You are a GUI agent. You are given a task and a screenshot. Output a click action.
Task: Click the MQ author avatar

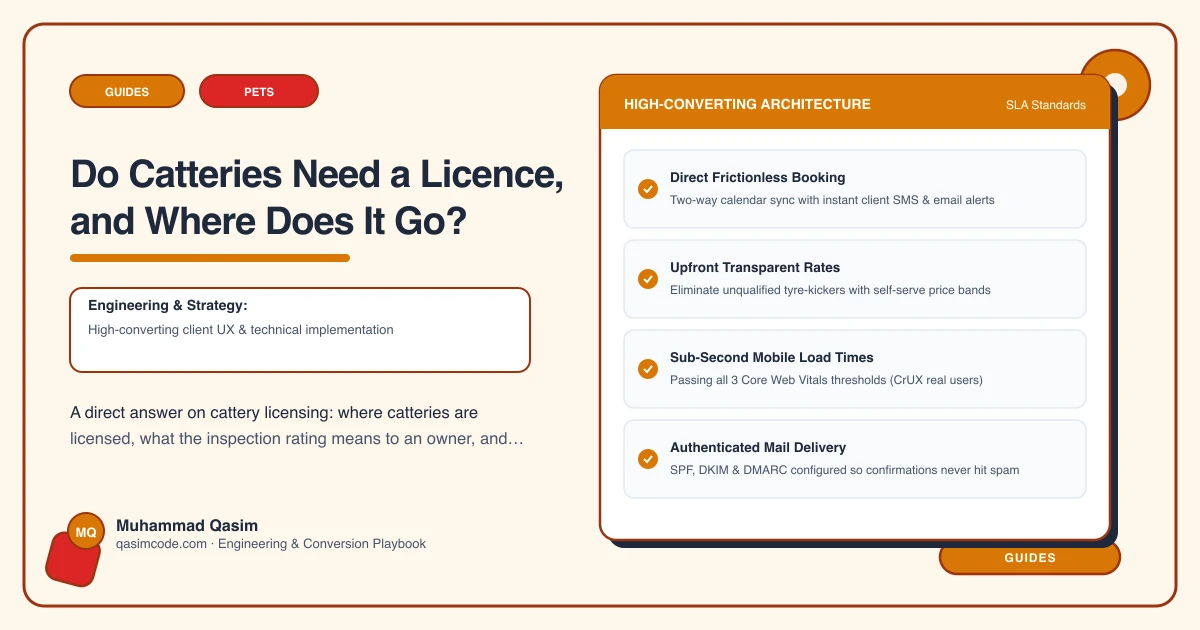coord(86,533)
